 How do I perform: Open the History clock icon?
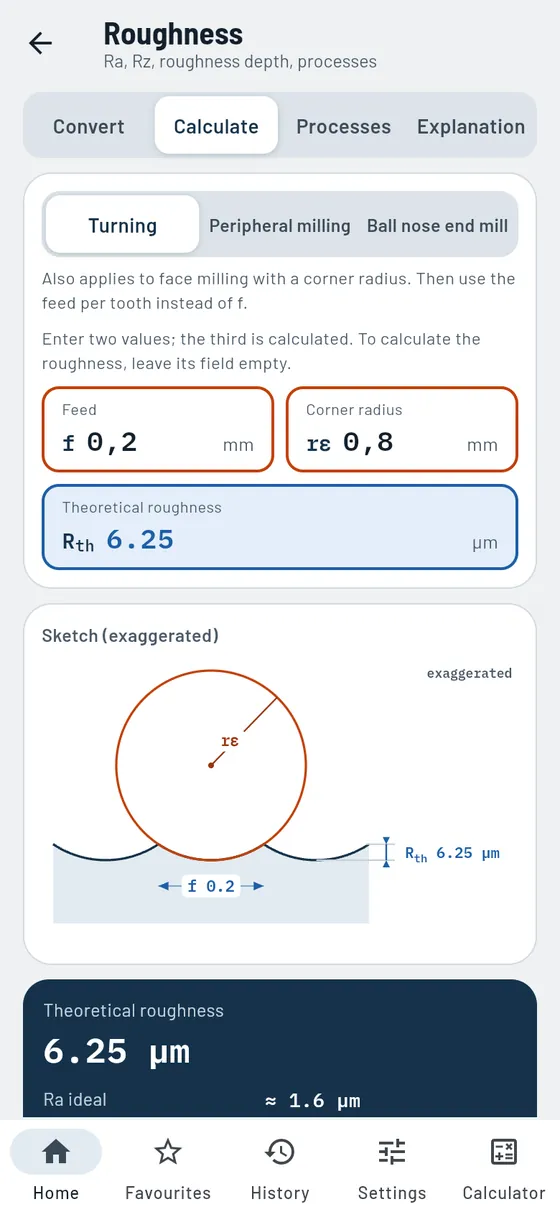tap(280, 1152)
